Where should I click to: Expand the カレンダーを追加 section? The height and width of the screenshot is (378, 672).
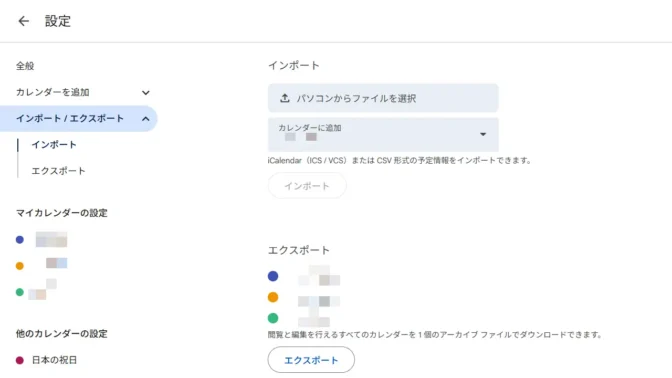[83, 92]
